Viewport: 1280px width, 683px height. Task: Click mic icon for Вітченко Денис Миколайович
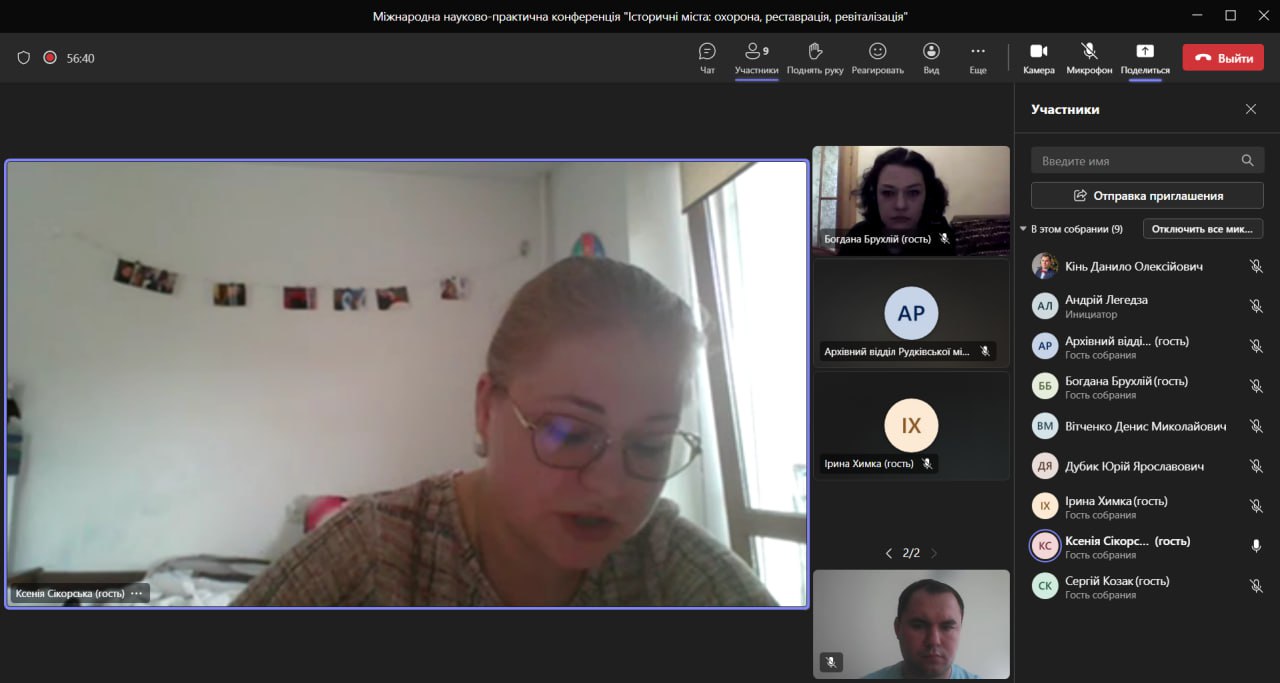tap(1256, 426)
